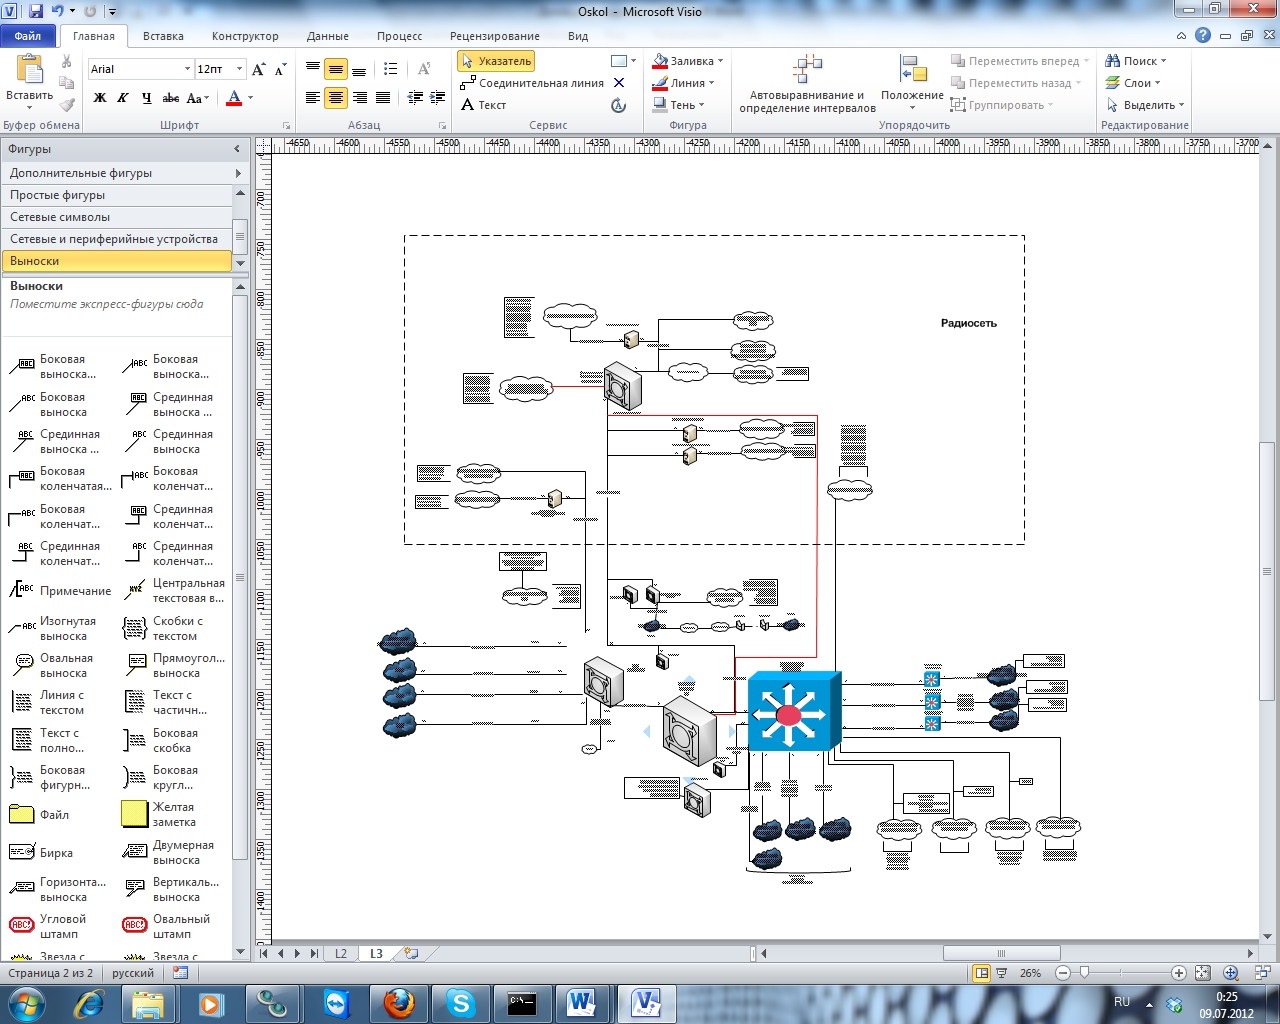This screenshot has height=1024, width=1280.
Task: Decrease font size with A˅ icon
Action: 281,69
